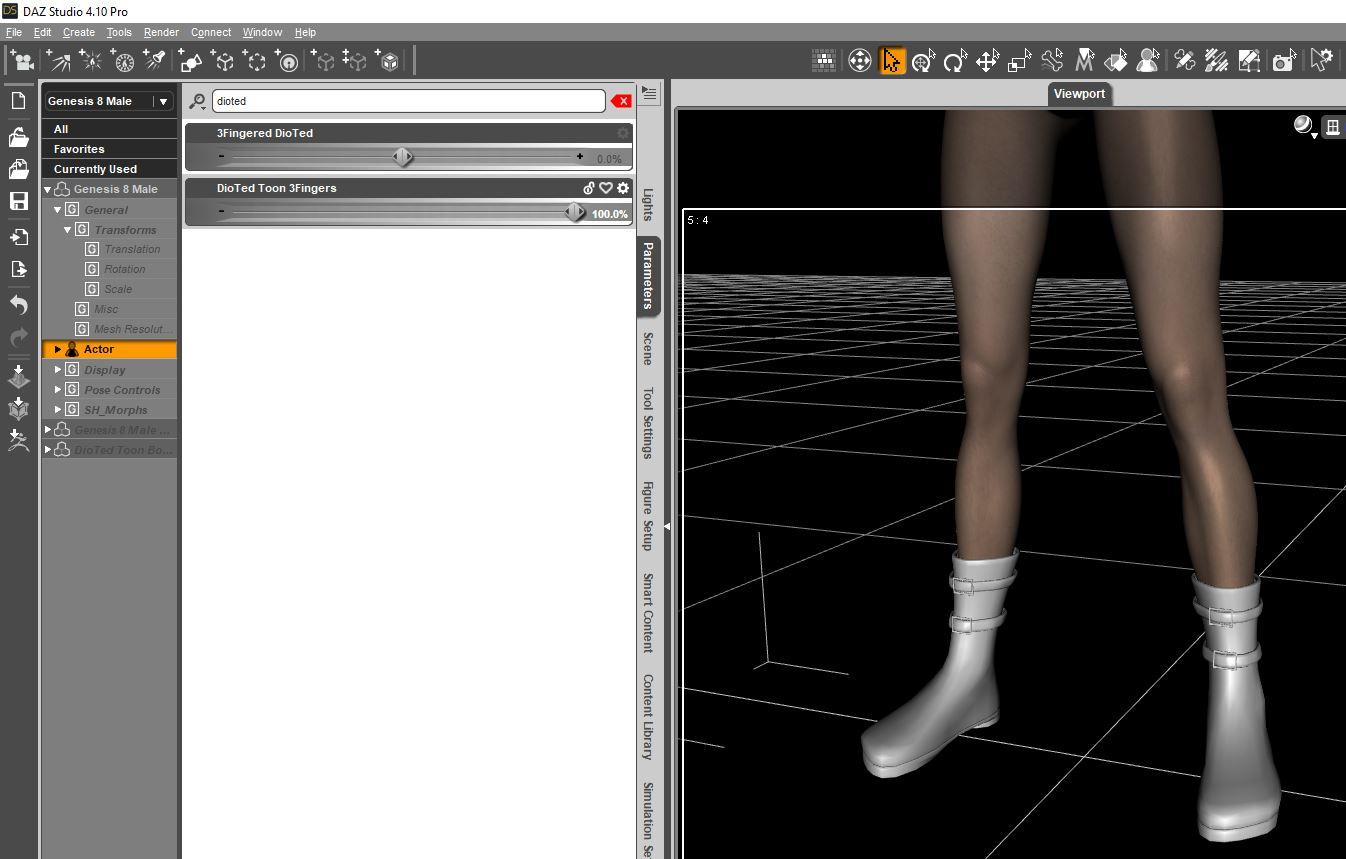Select the Node Weight Map Brush tool

point(1217,61)
